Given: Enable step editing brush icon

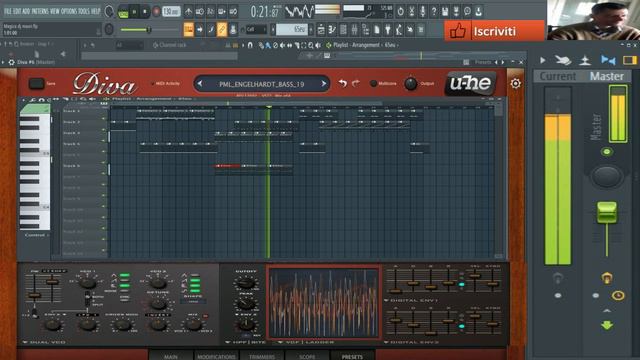Looking at the screenshot, I should pyautogui.click(x=211, y=29).
